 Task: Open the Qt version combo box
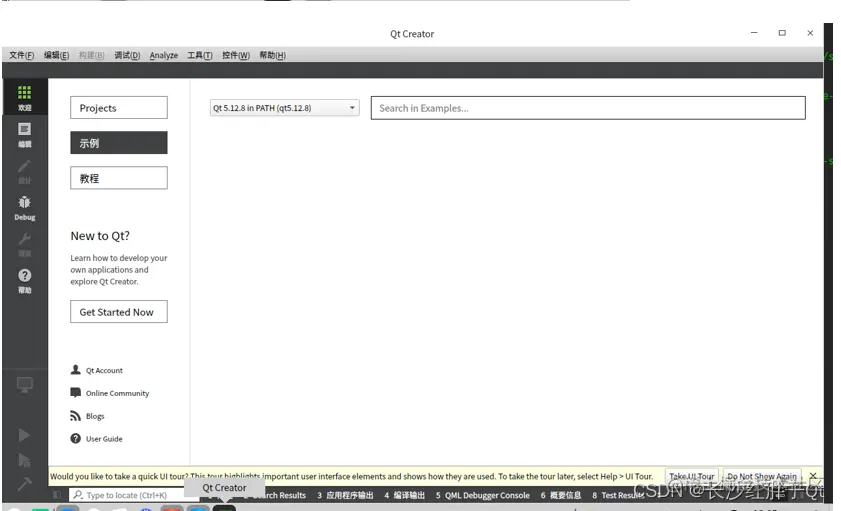284,108
